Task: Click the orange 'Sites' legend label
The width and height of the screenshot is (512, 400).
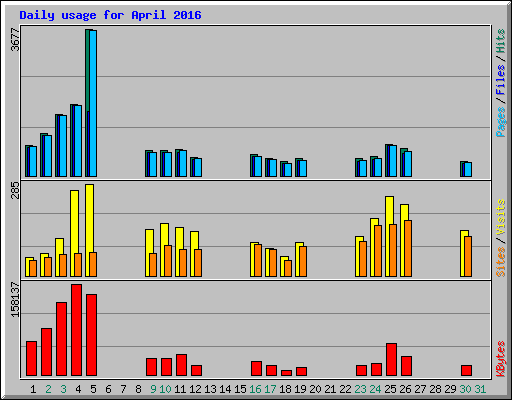Action: [500, 262]
